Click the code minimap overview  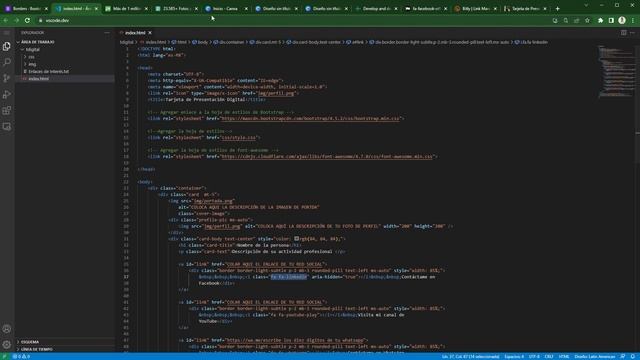coord(616,71)
